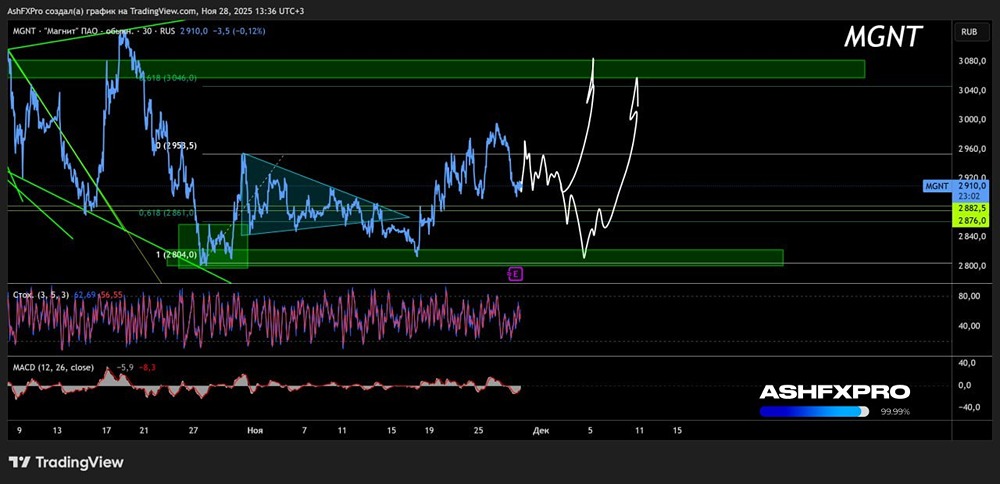Select the MACD (12, 26, close) indicator legend
Viewport: 1000px width, 484px height.
point(53,368)
